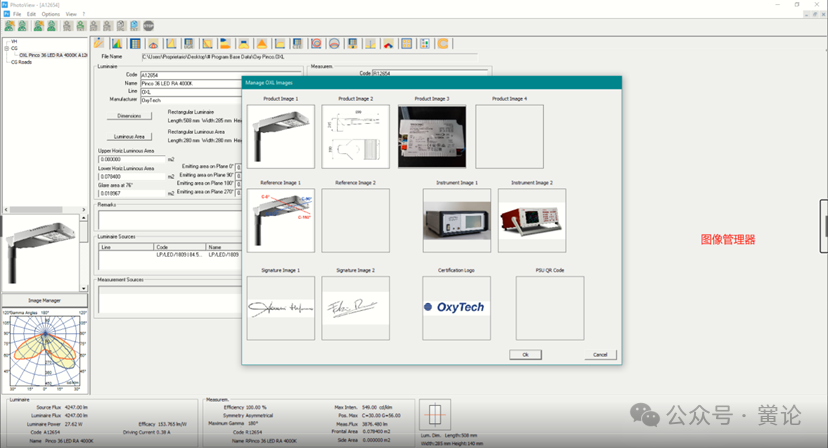This screenshot has height=448, width=828.
Task: Select the red Instrument Image 2 thumbnail
Action: click(532, 220)
